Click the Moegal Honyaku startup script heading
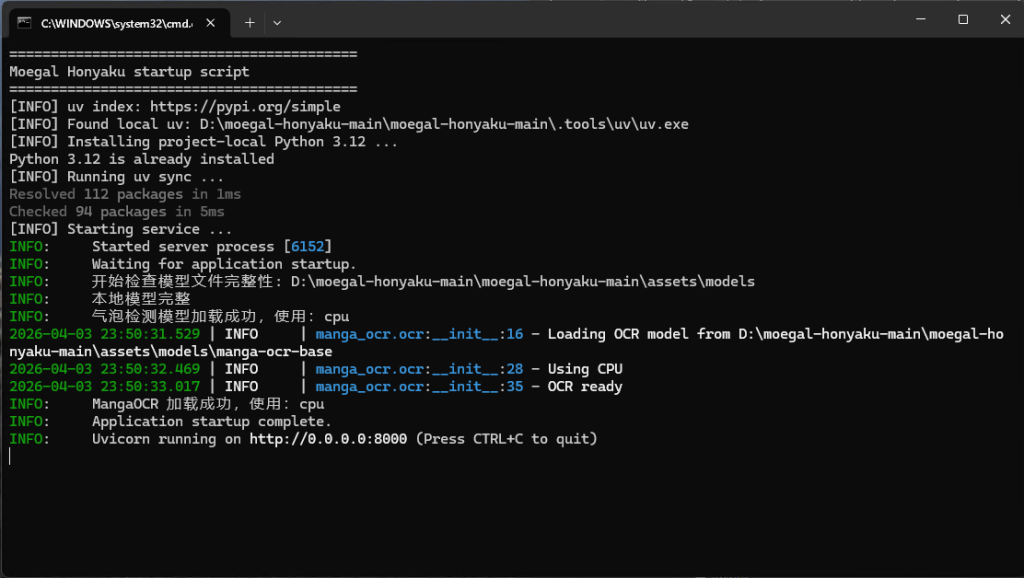This screenshot has width=1024, height=578. tap(129, 71)
